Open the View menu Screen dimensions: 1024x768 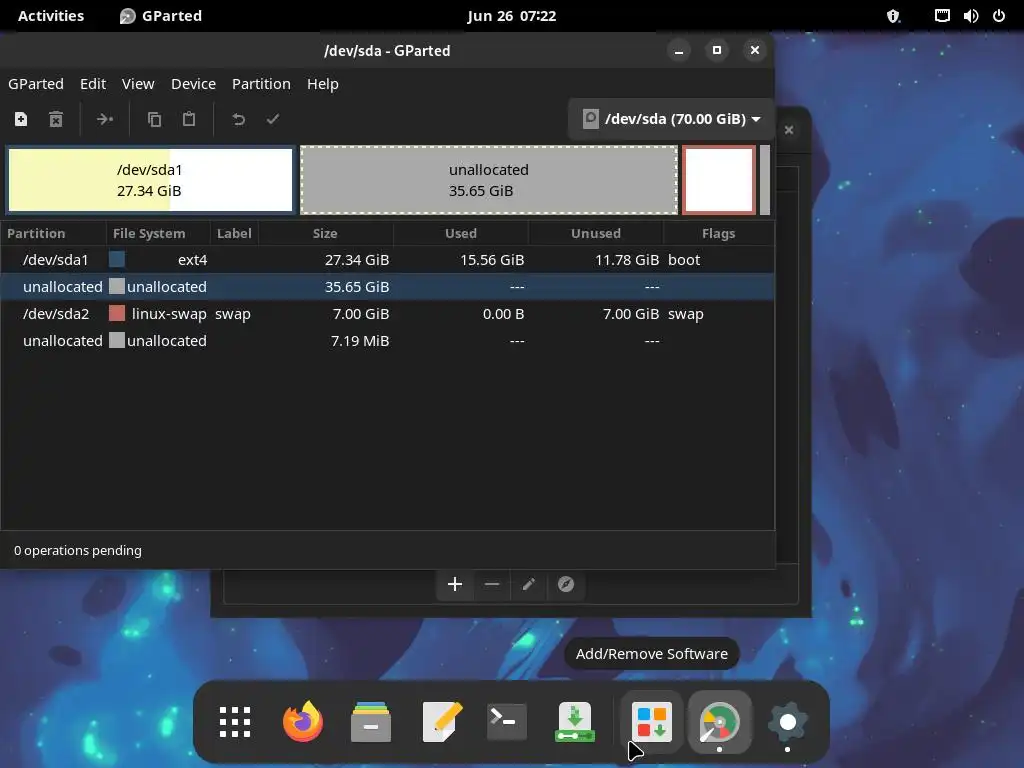(x=138, y=84)
